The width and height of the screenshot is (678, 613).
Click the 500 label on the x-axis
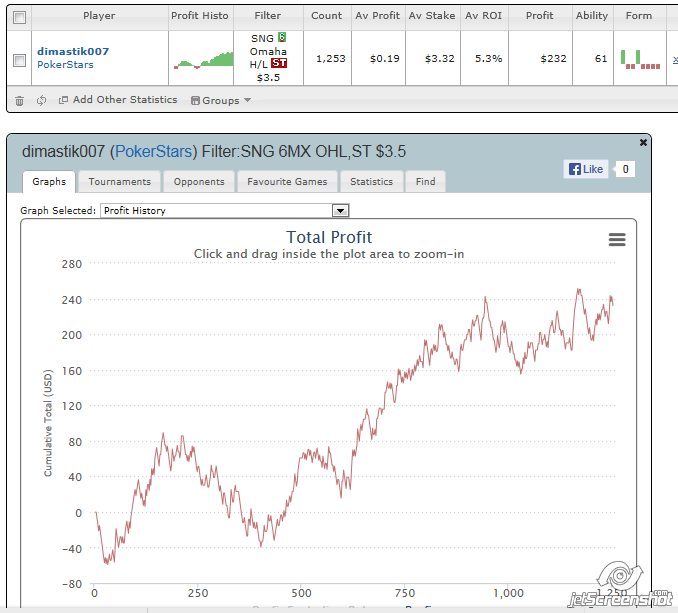tap(301, 593)
